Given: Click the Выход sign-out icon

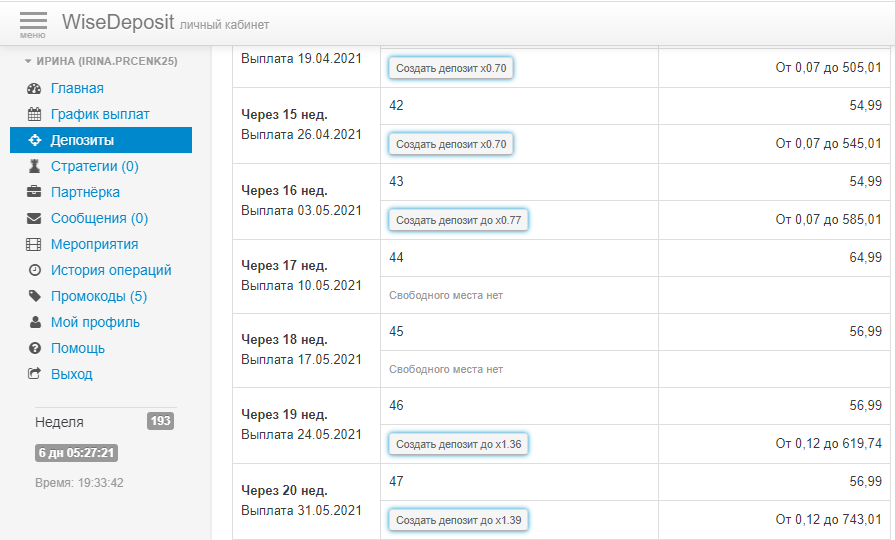Looking at the screenshot, I should pyautogui.click(x=34, y=375).
